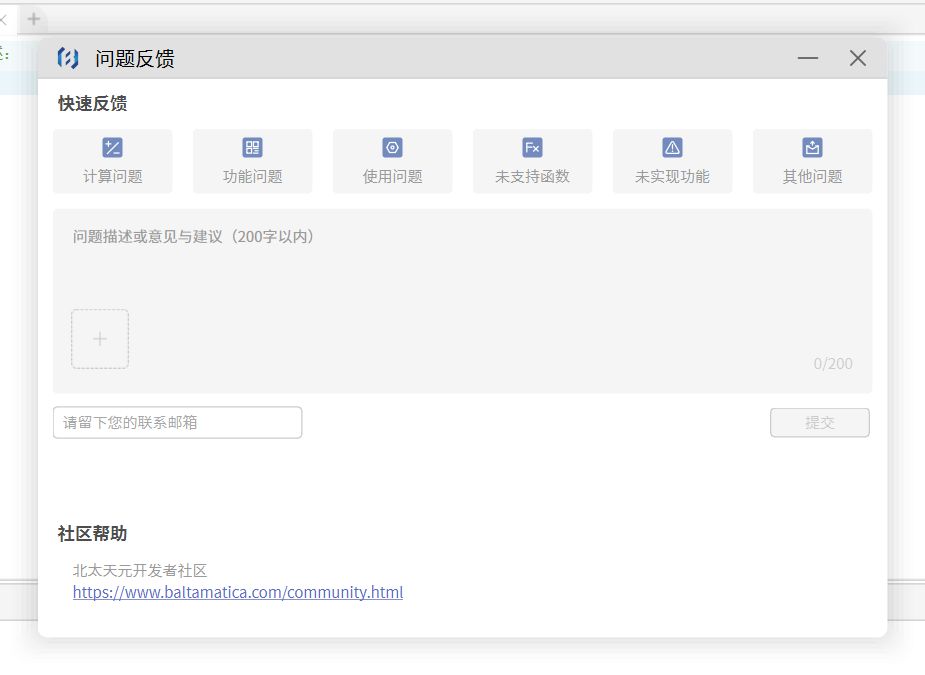Click the 0/200 character counter
The height and width of the screenshot is (675, 925).
click(832, 364)
